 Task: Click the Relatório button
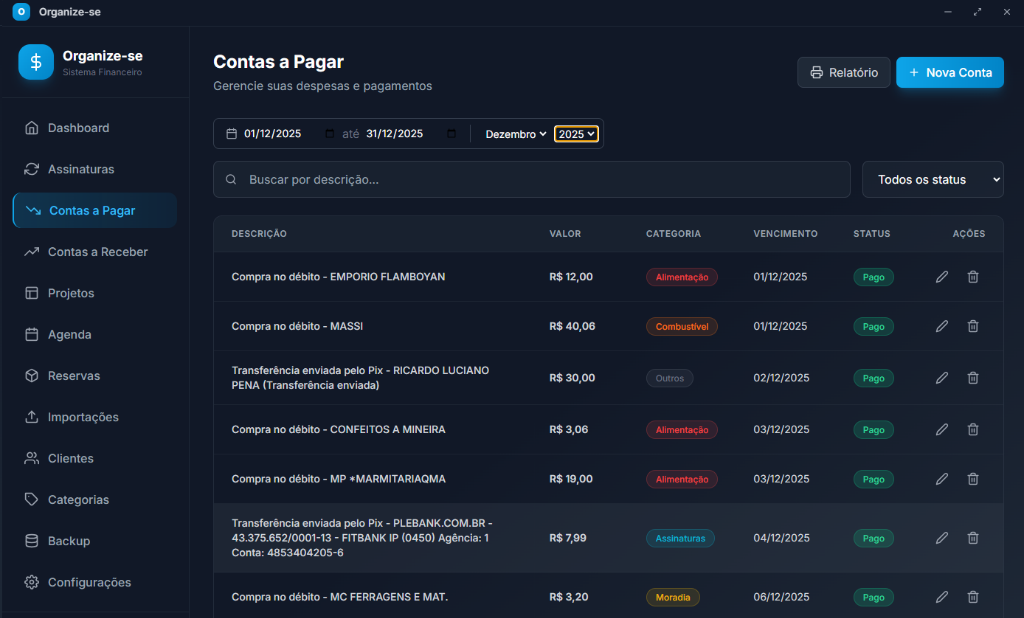[843, 72]
